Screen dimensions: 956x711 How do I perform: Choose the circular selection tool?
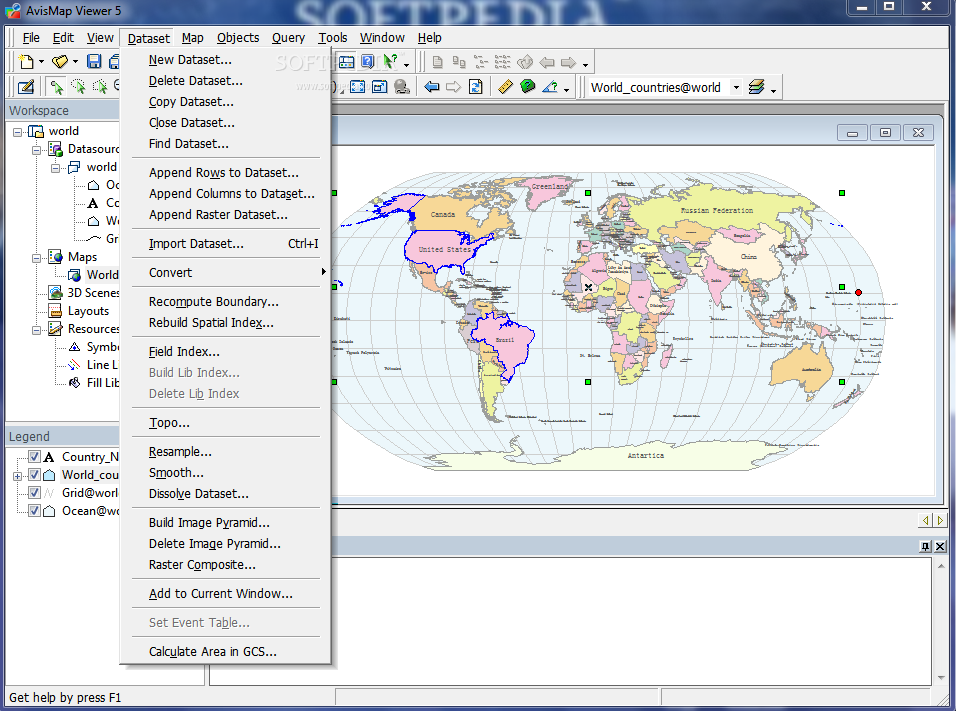click(x=78, y=87)
